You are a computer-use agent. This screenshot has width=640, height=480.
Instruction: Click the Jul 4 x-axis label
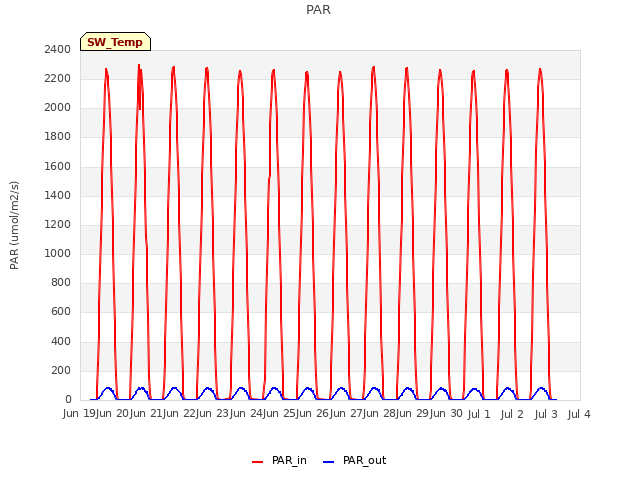coord(579,414)
